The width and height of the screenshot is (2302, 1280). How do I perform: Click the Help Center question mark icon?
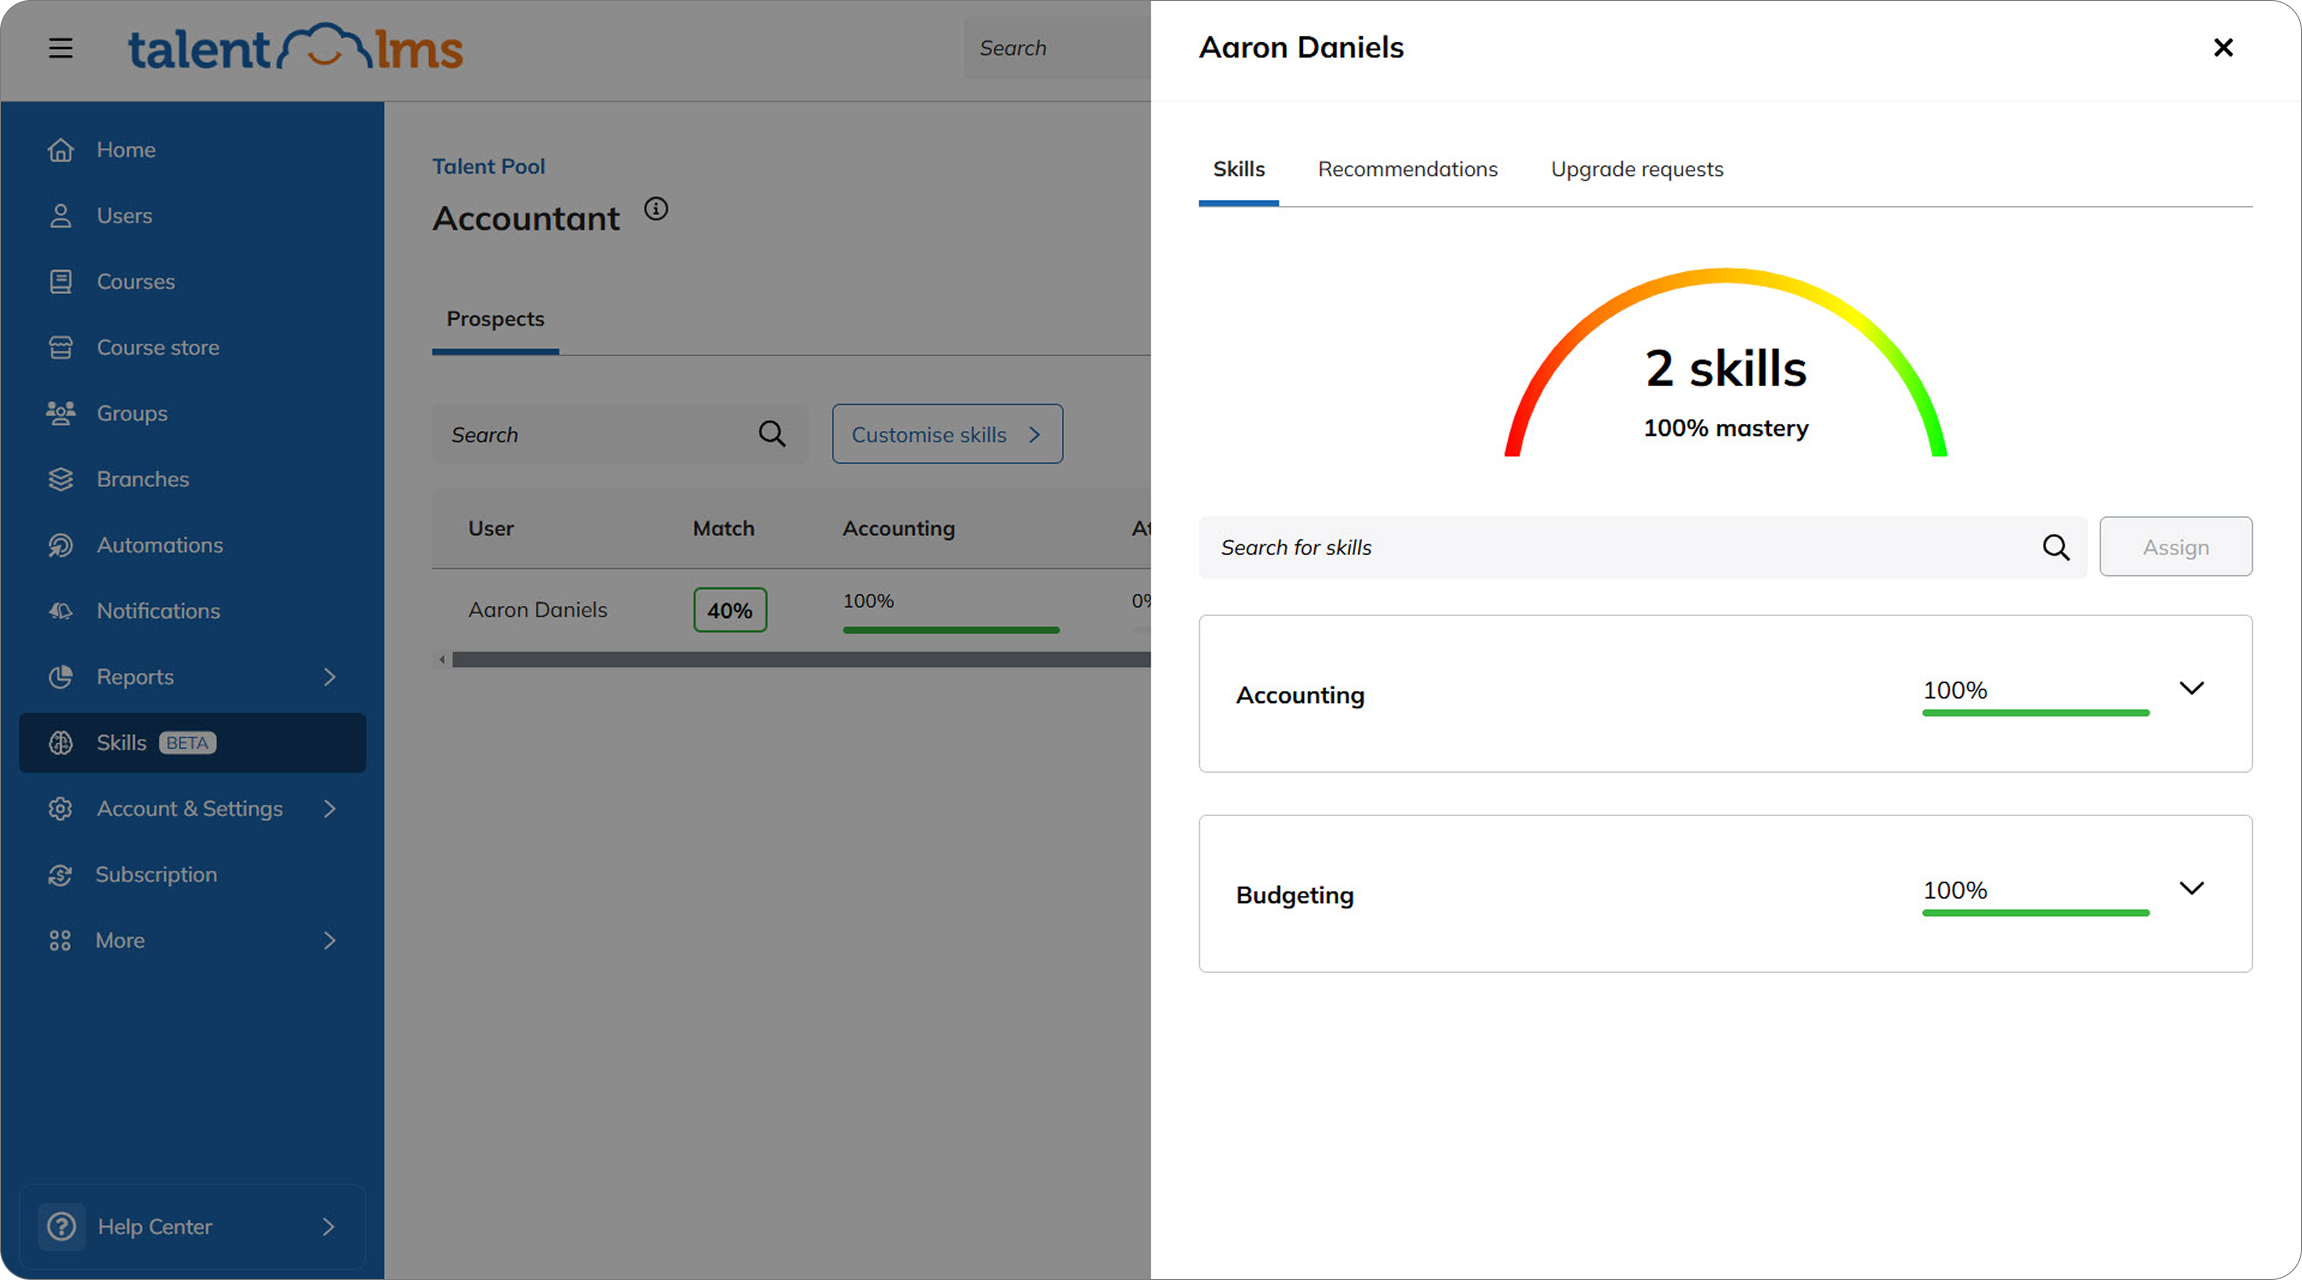point(62,1227)
